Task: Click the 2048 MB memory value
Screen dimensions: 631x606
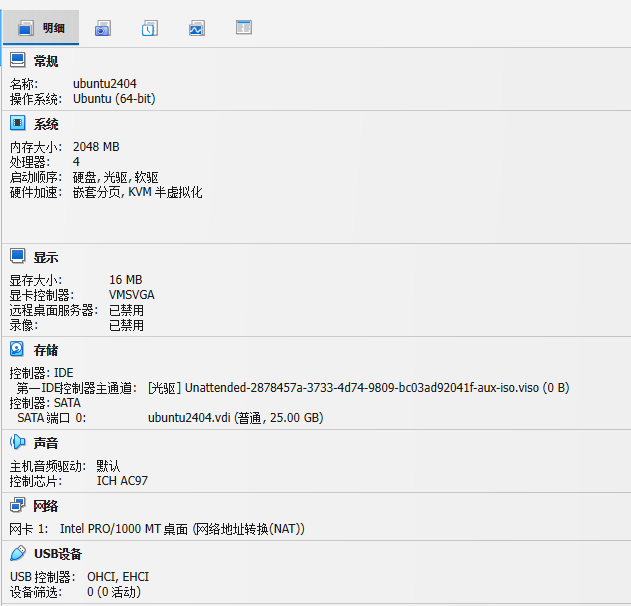Action: (x=96, y=146)
